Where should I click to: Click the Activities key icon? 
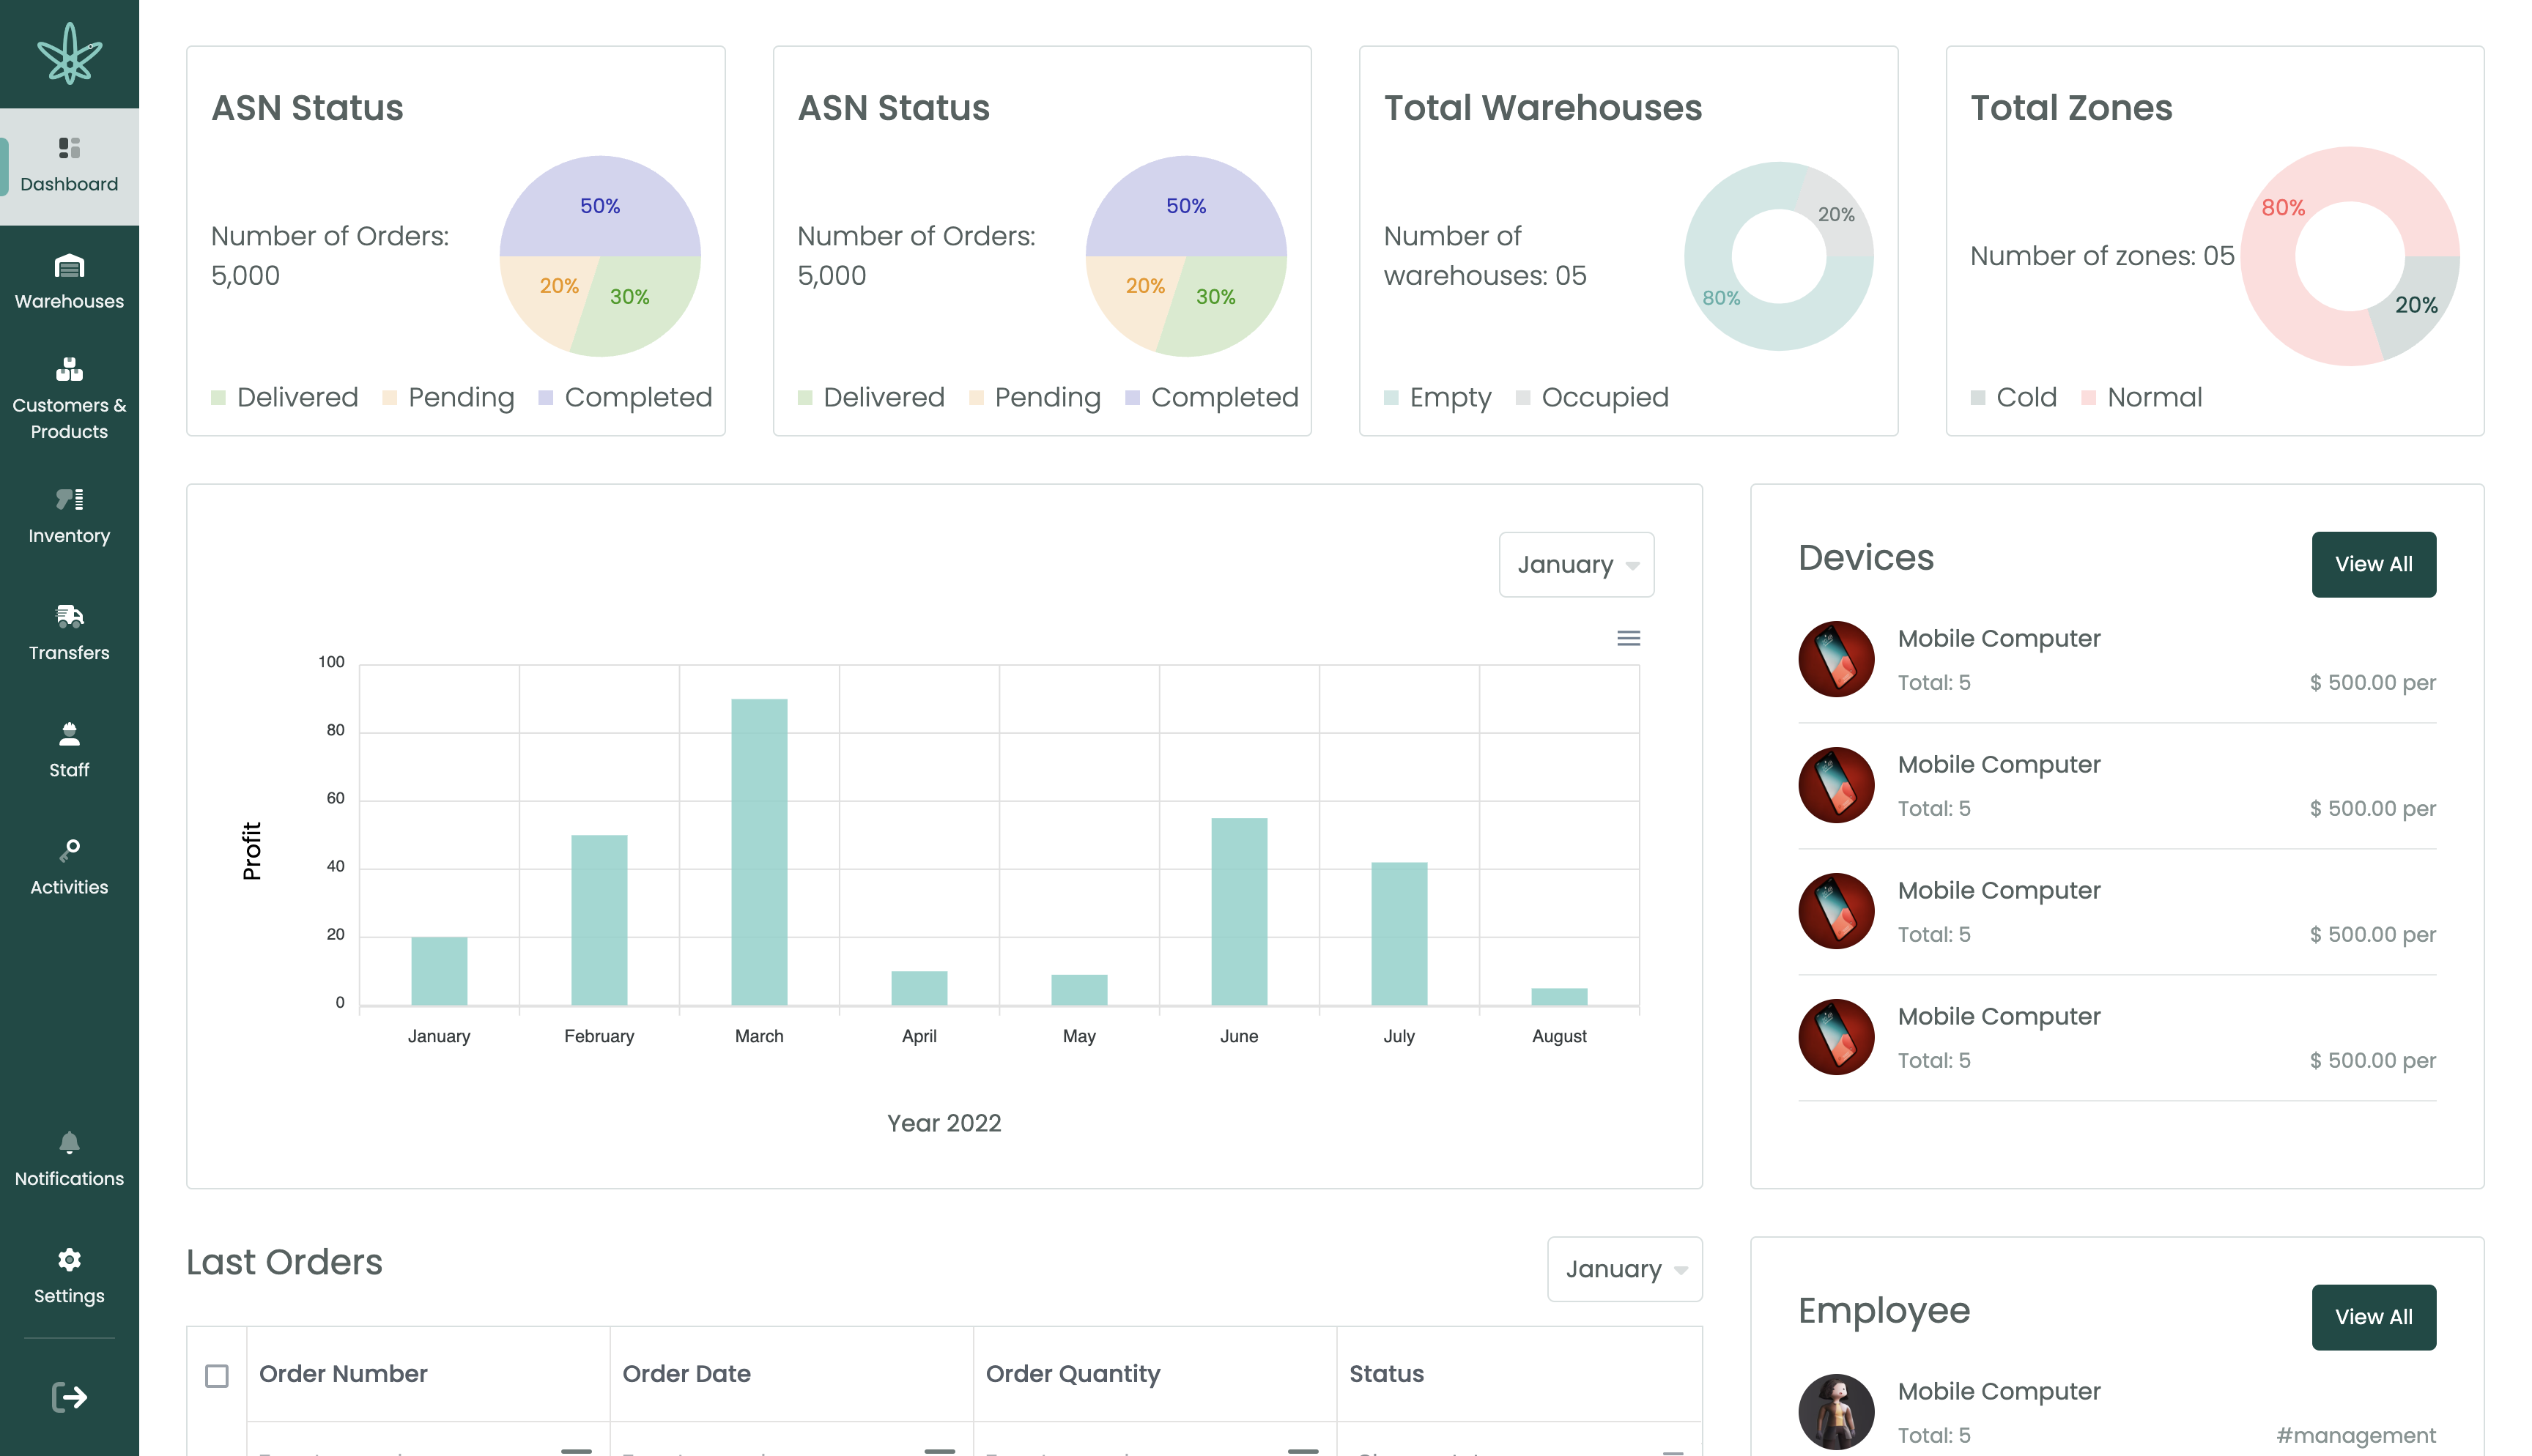coord(69,850)
